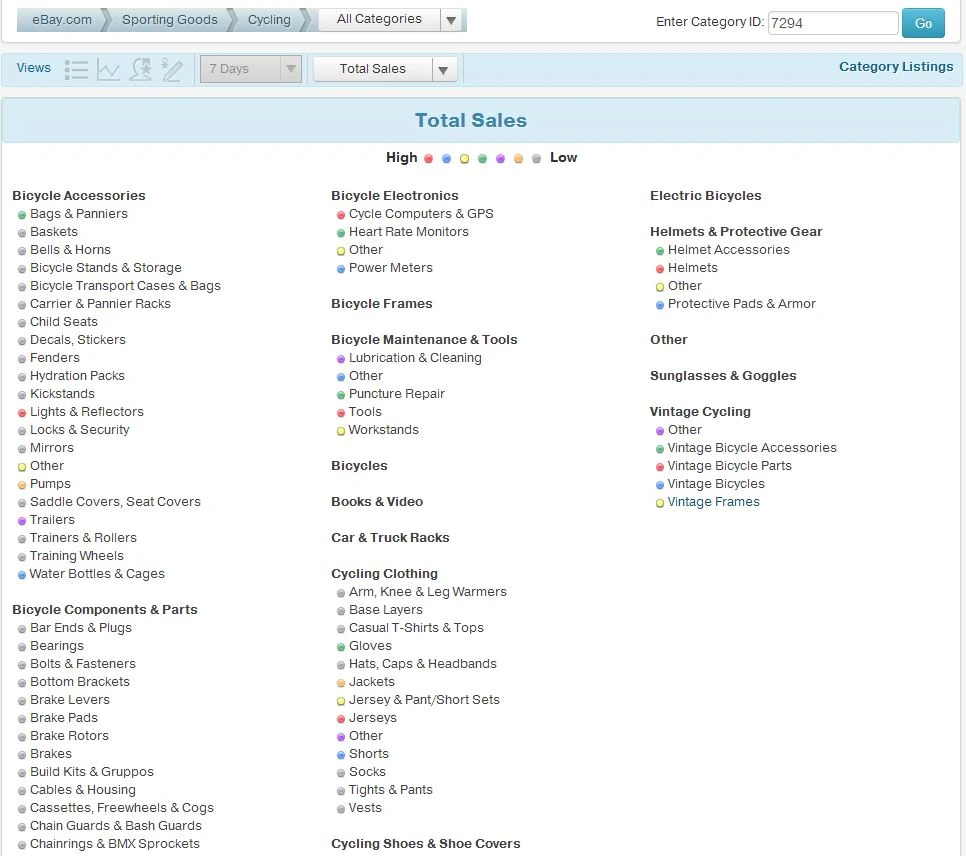
Task: Click the gray Low legend dot
Action: pos(537,159)
